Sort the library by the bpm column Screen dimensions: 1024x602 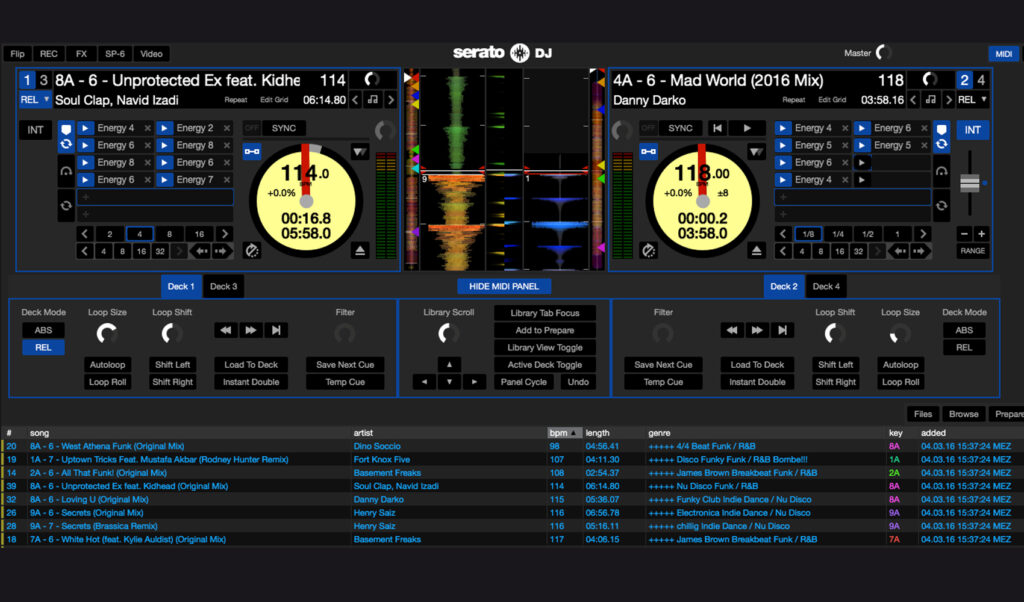pyautogui.click(x=564, y=433)
